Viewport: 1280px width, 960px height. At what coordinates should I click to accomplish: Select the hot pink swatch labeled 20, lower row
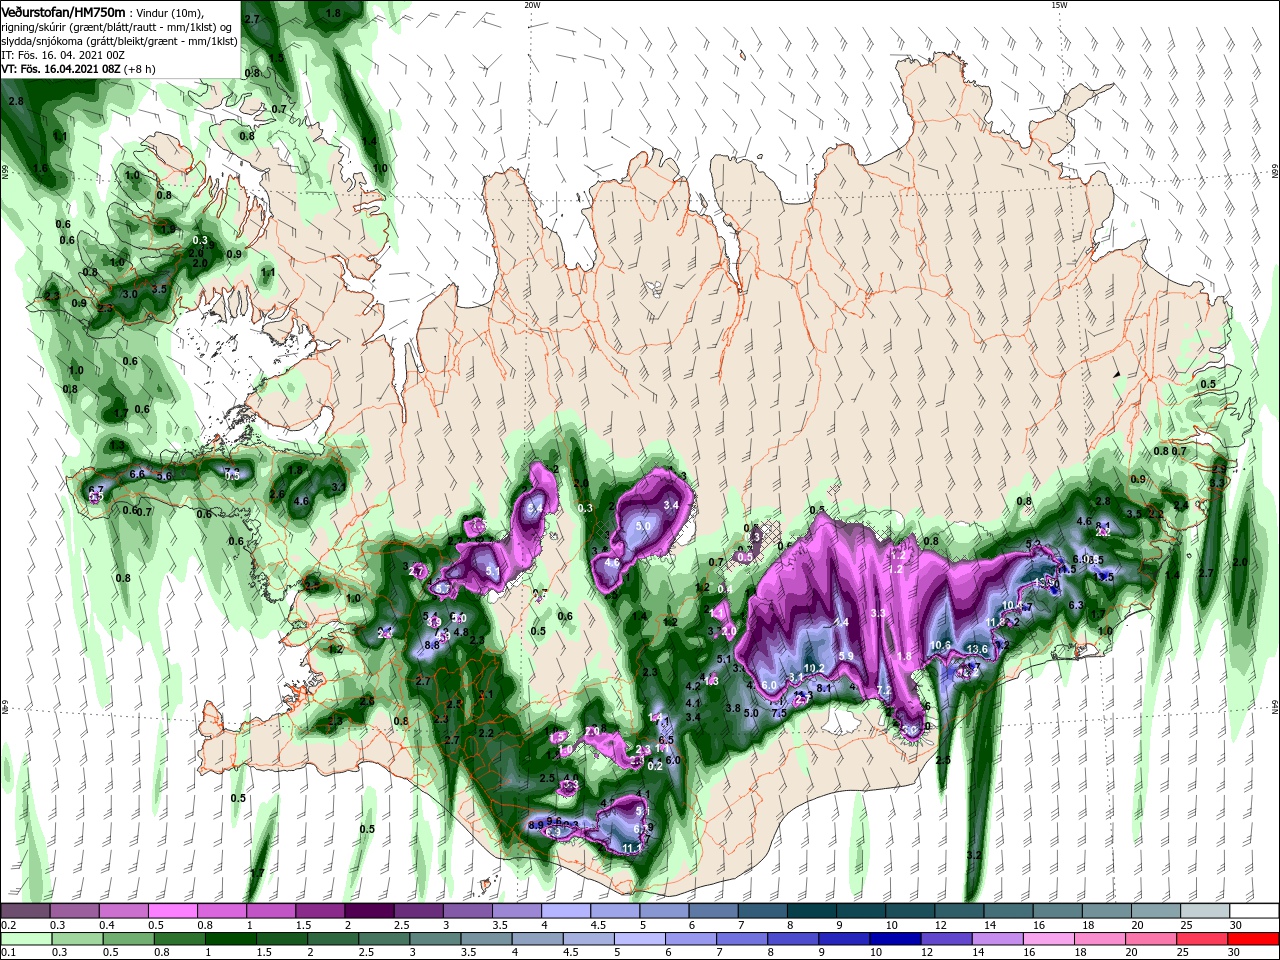(1153, 939)
